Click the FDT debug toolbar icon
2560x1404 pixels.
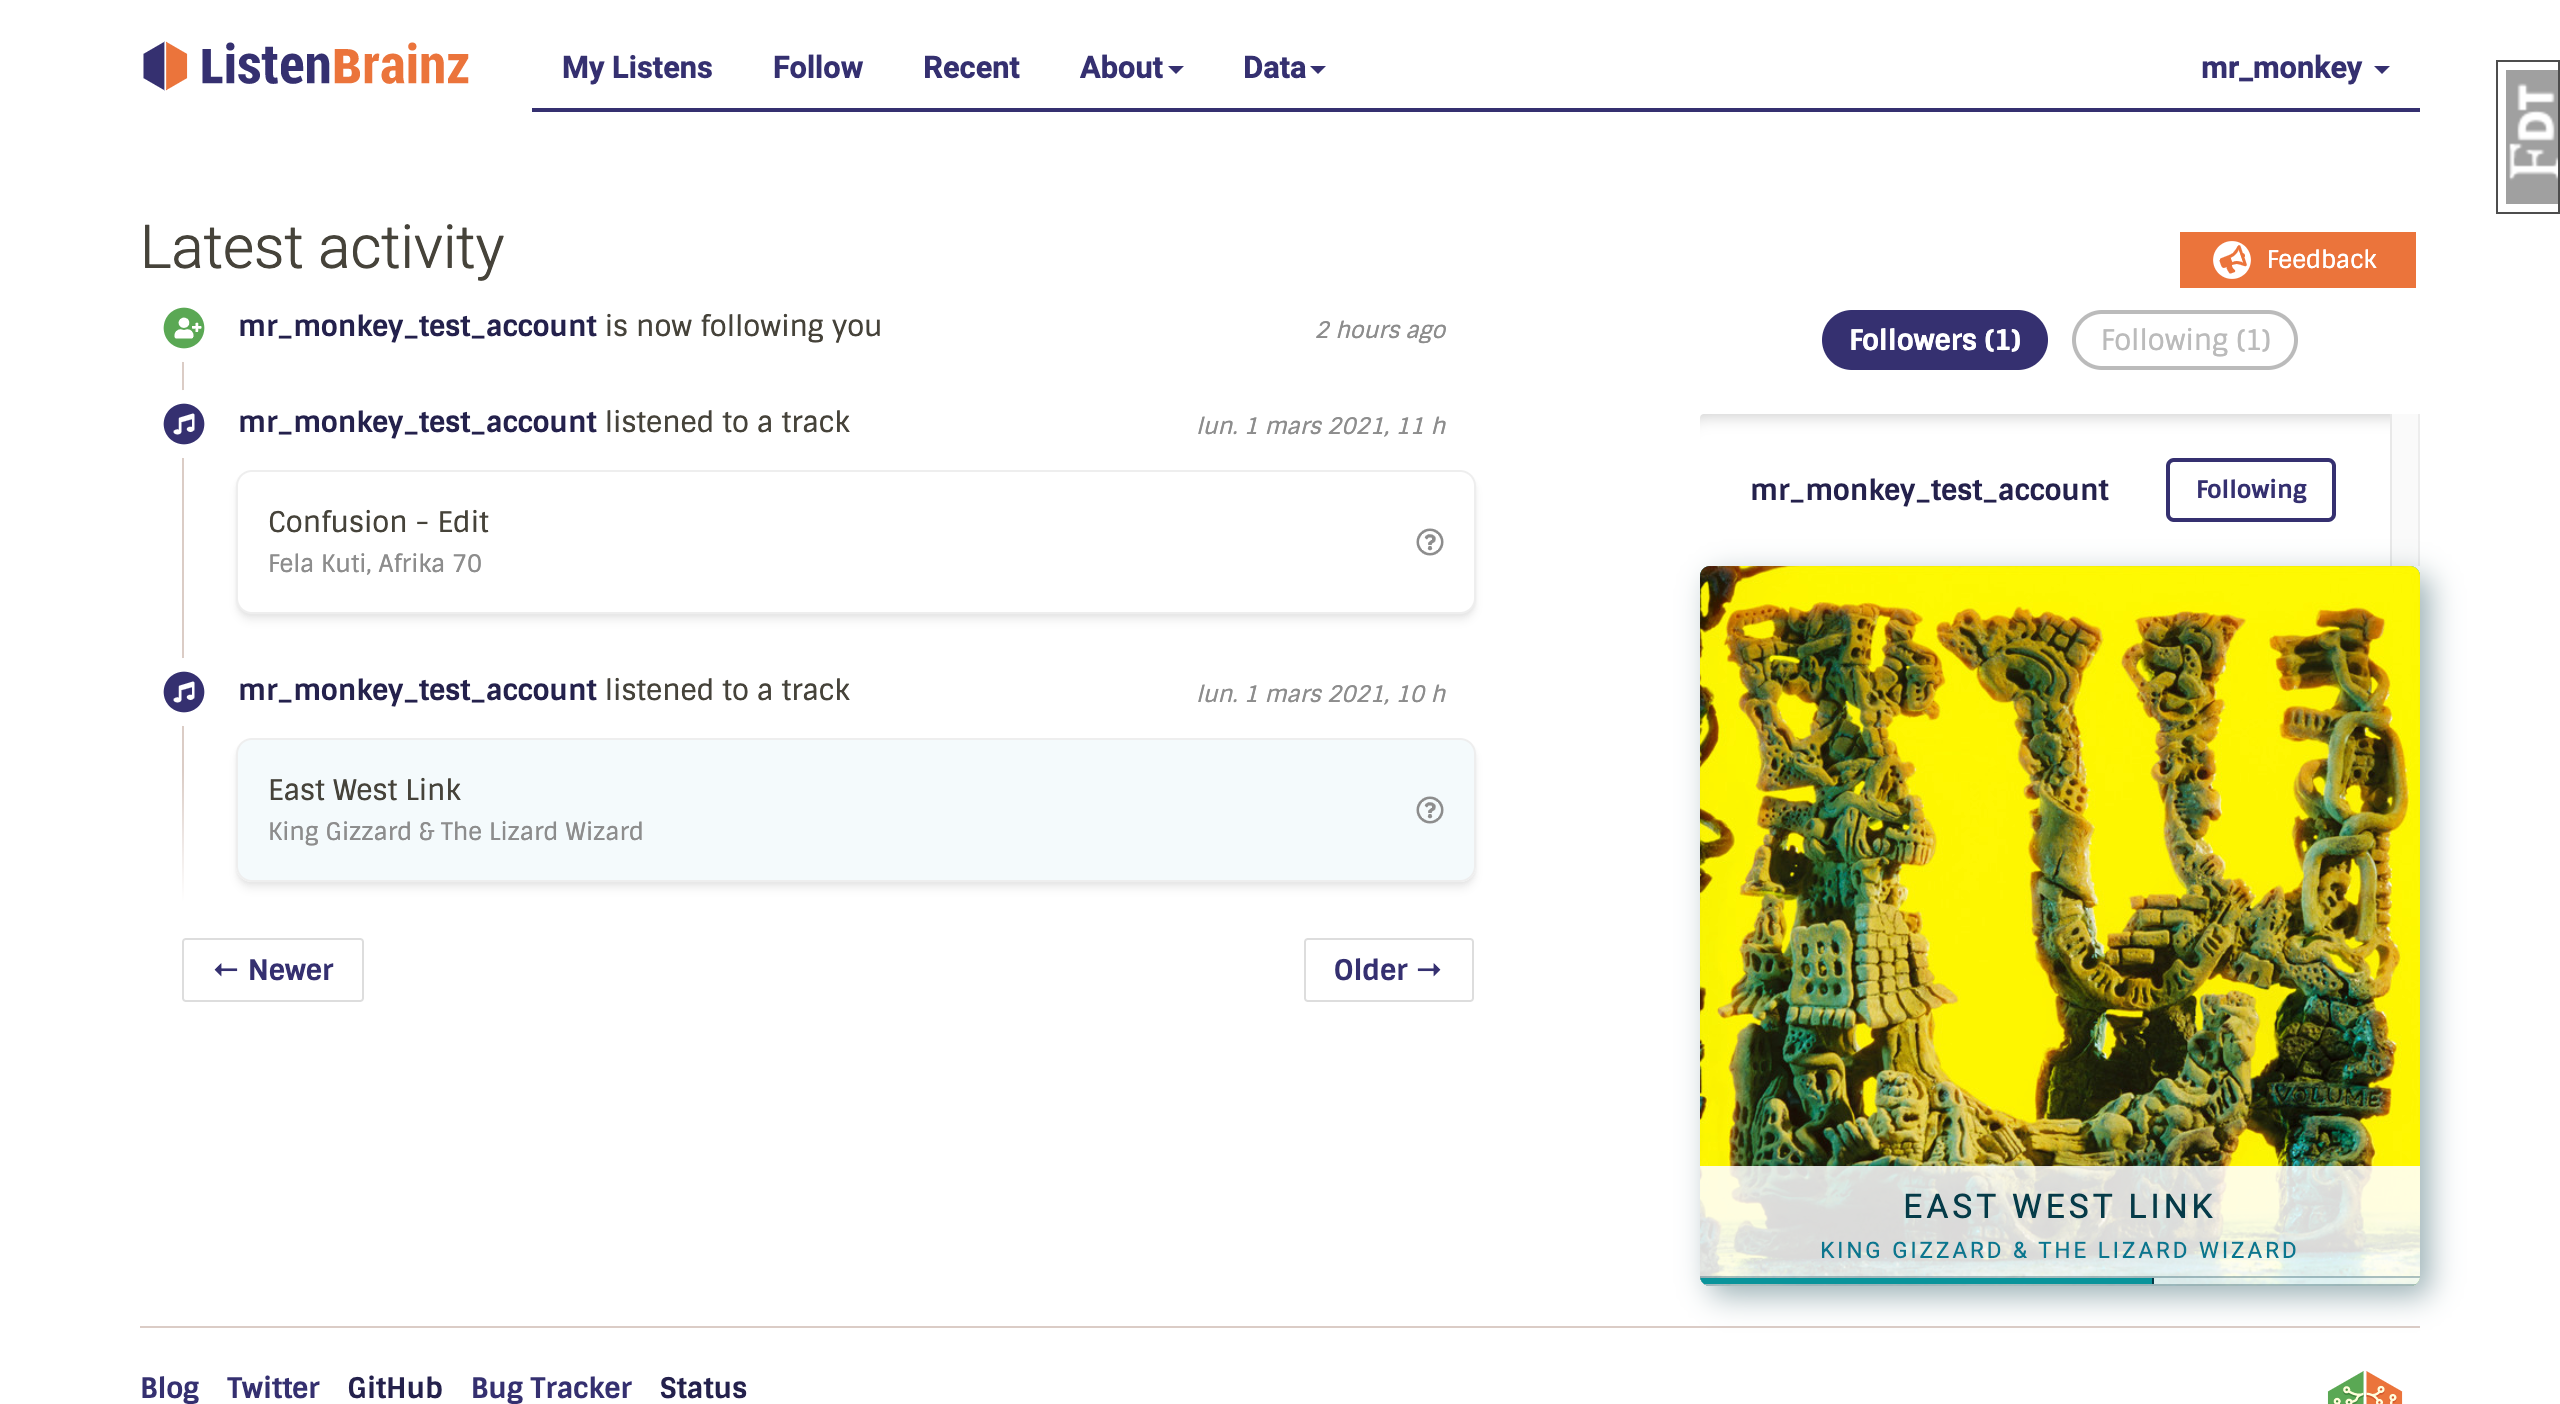point(2530,136)
